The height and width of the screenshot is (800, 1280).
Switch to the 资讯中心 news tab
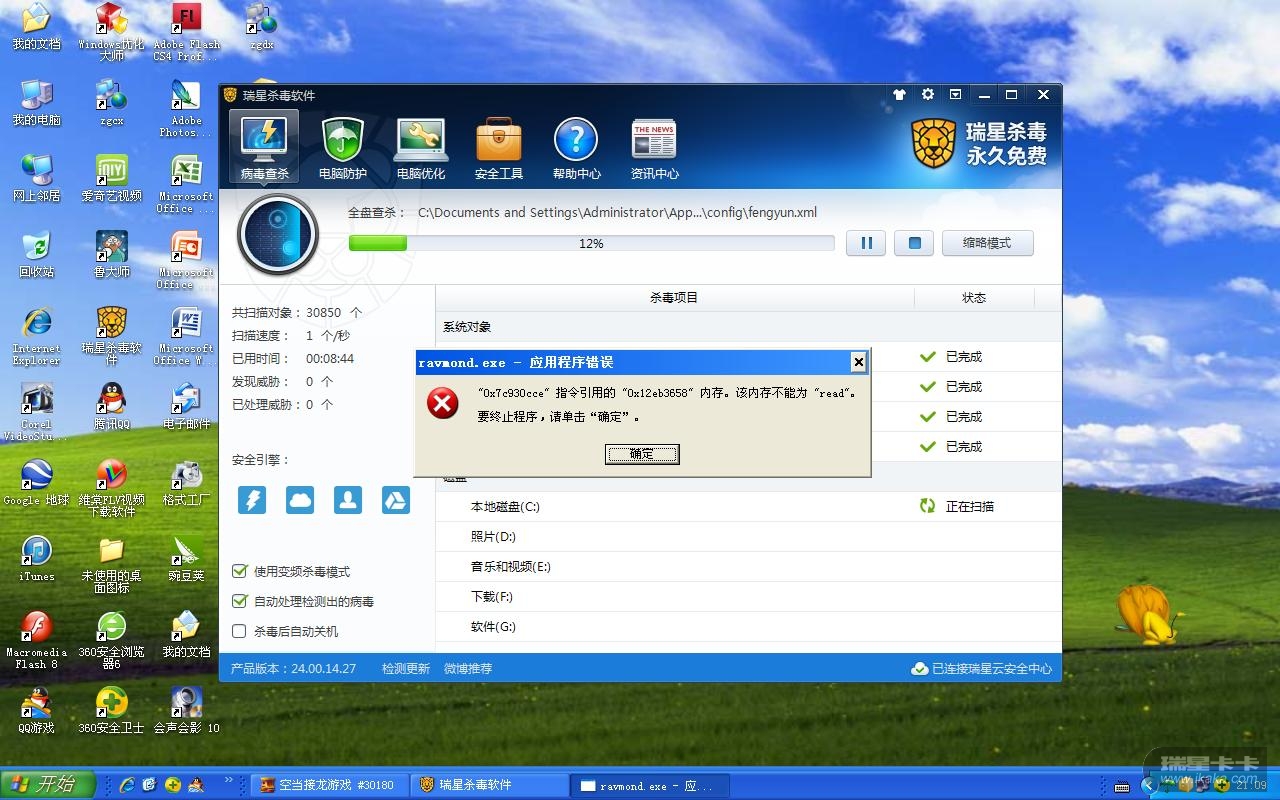(x=654, y=147)
